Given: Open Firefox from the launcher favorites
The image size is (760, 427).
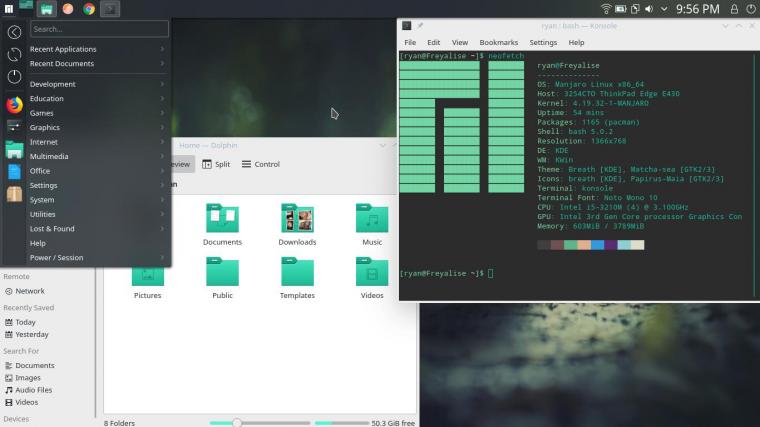Looking at the screenshot, I should 14,104.
